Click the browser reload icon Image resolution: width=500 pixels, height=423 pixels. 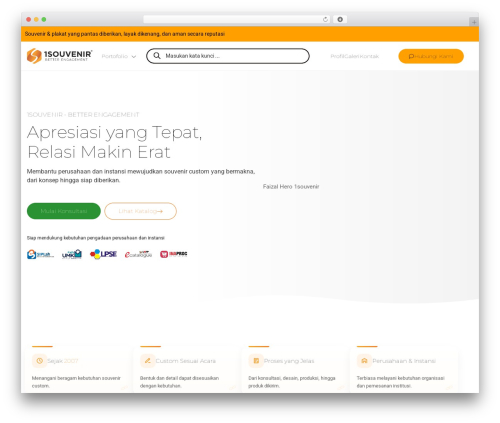[x=325, y=19]
